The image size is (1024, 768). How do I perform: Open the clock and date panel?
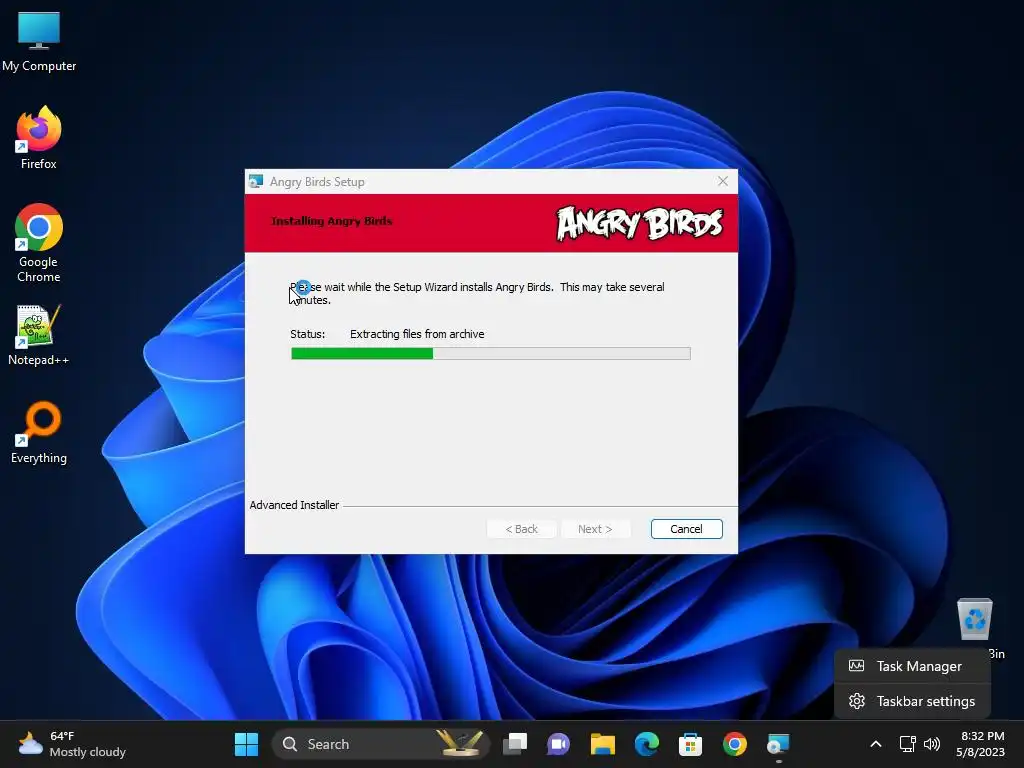pos(982,744)
